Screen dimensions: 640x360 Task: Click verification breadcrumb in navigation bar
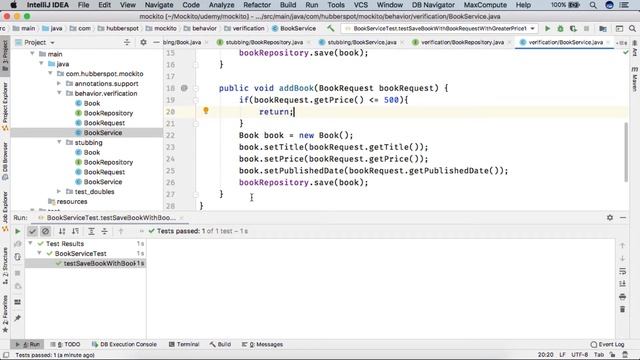(248, 29)
